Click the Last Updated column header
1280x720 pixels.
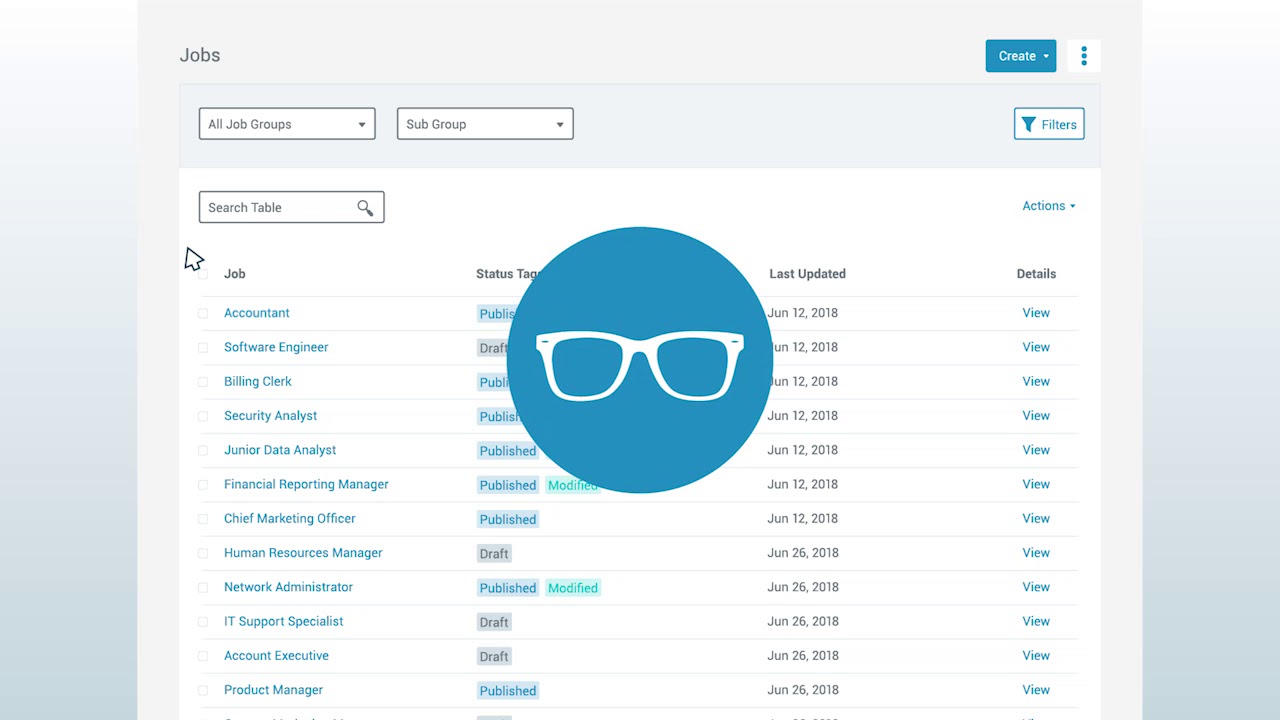pyautogui.click(x=807, y=274)
